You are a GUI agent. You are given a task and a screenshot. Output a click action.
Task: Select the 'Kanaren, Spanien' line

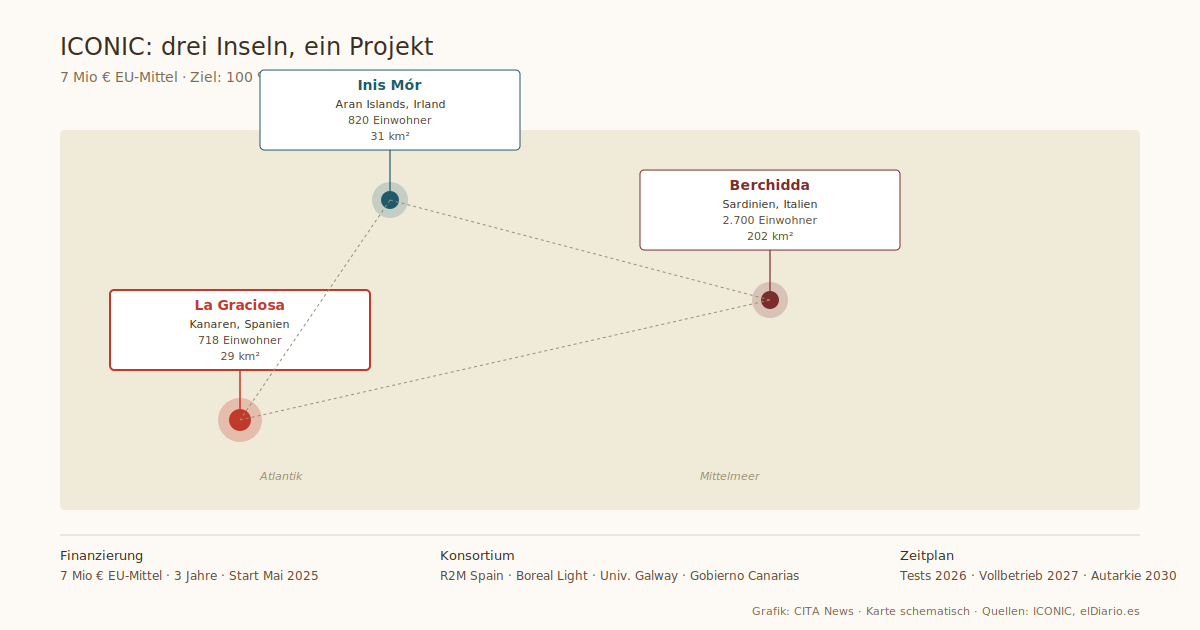click(240, 324)
